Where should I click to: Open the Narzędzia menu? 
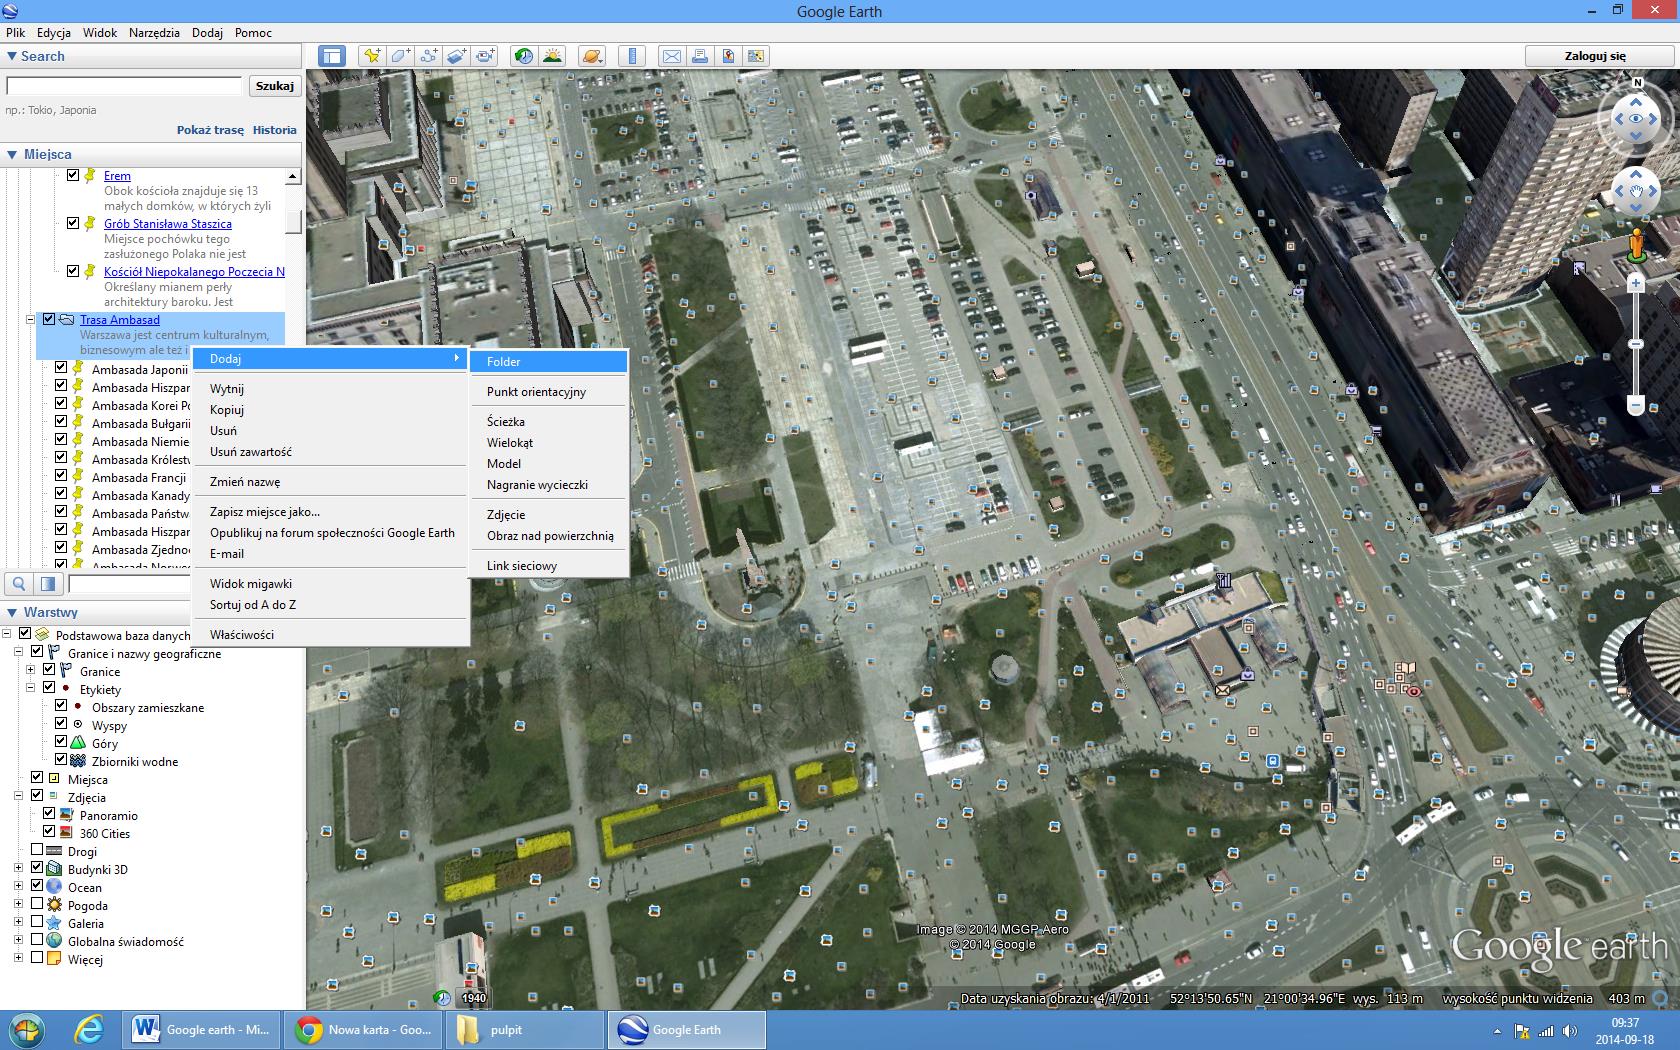click(154, 32)
